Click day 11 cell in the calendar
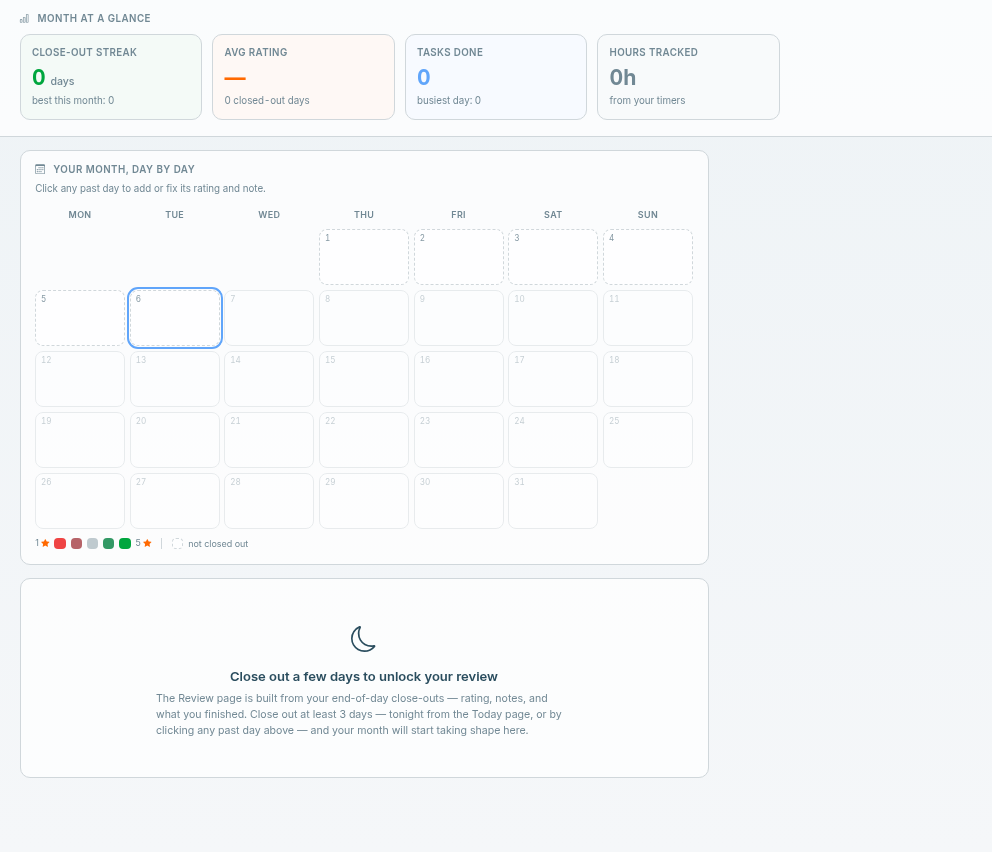This screenshot has width=992, height=852. (648, 318)
